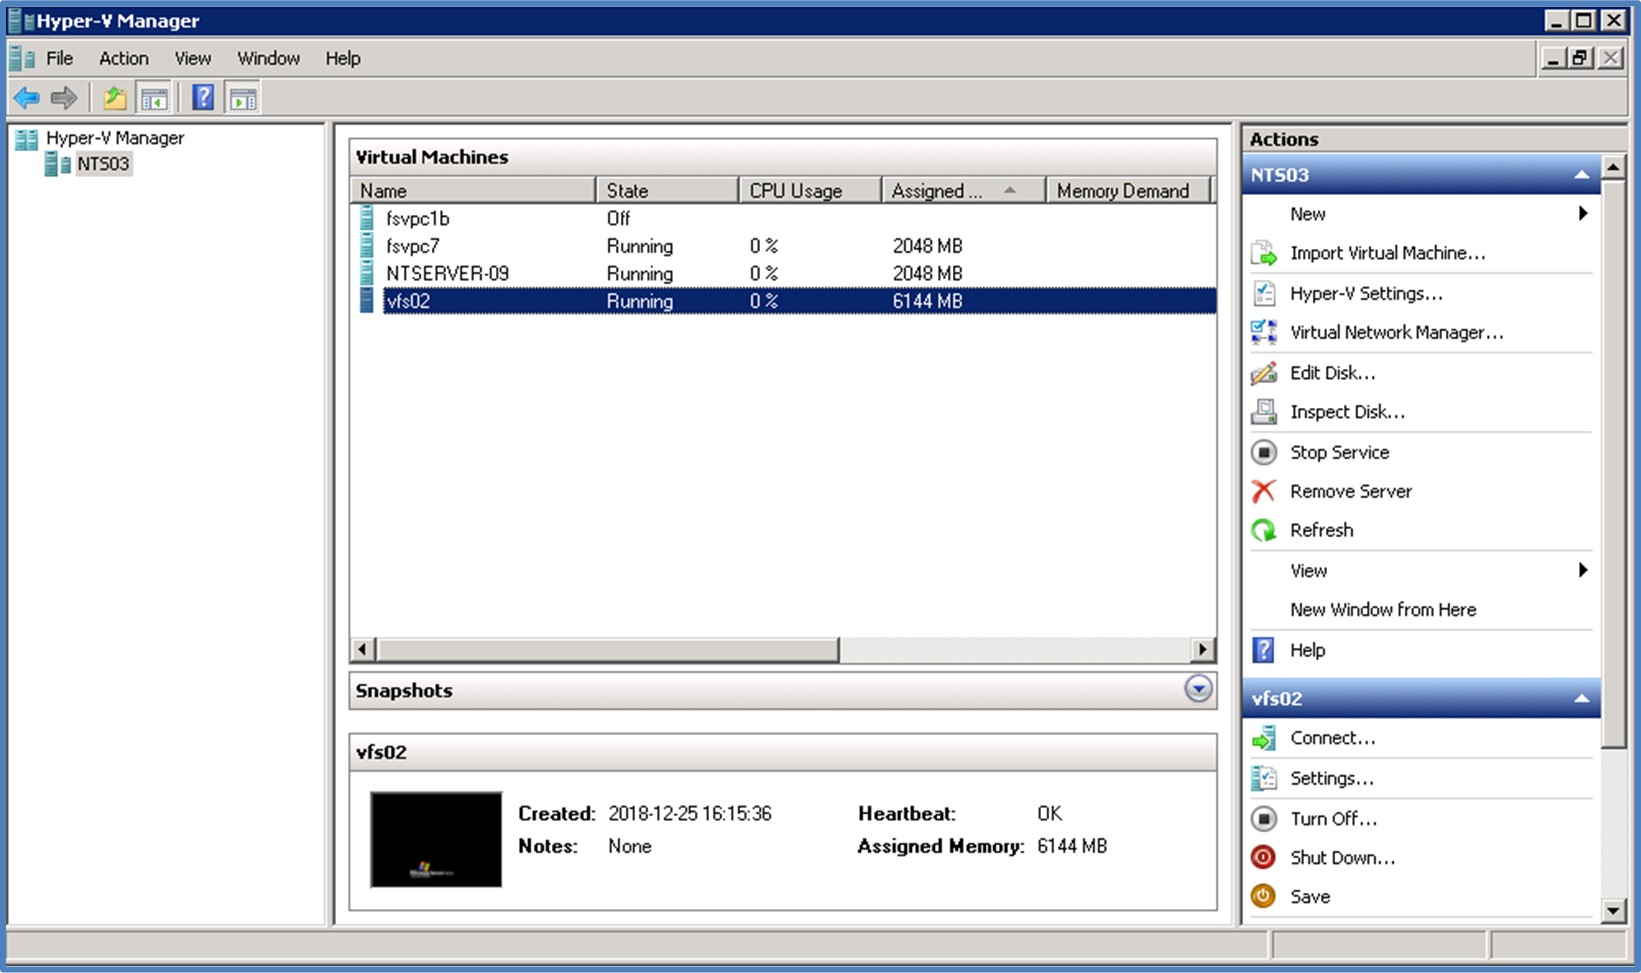Screen dimensions: 1641x973
Task: Open Virtual Network Manager
Action: tap(1395, 333)
